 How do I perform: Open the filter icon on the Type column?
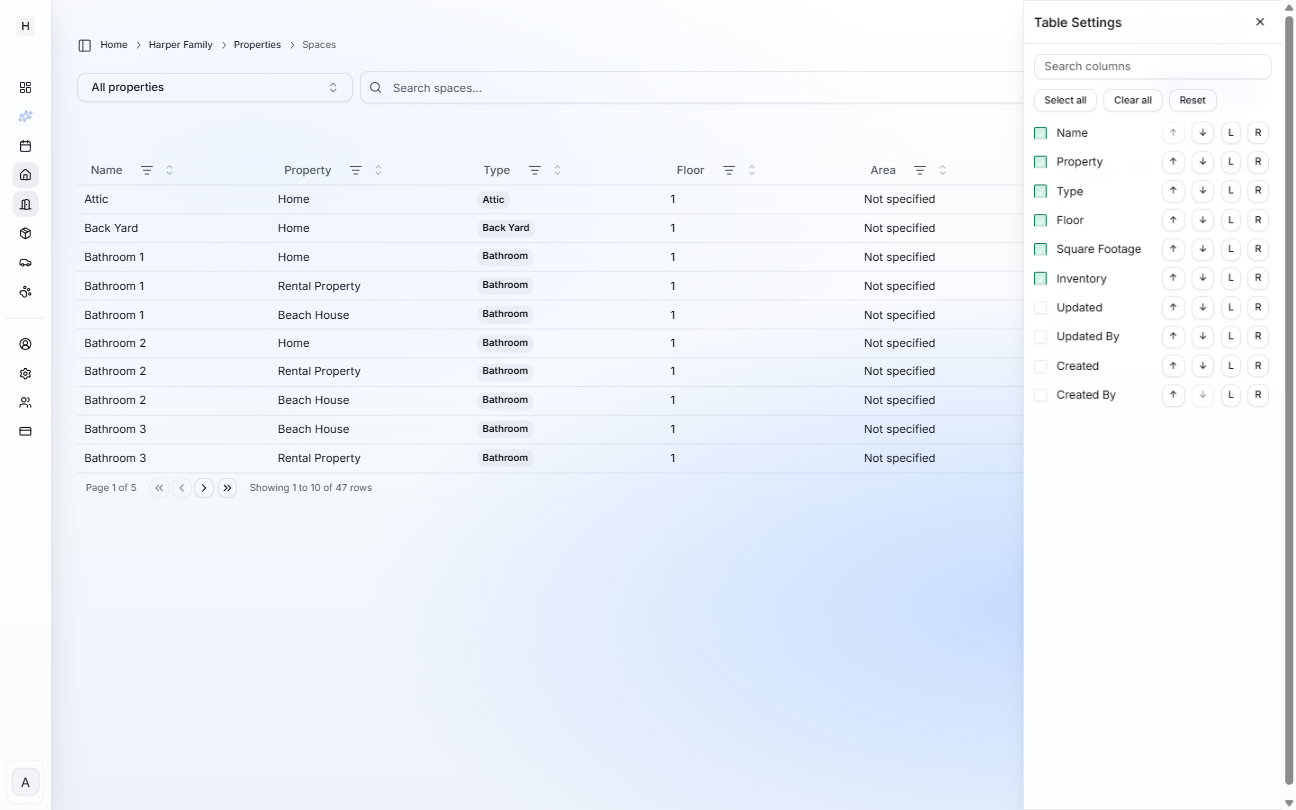coord(533,170)
